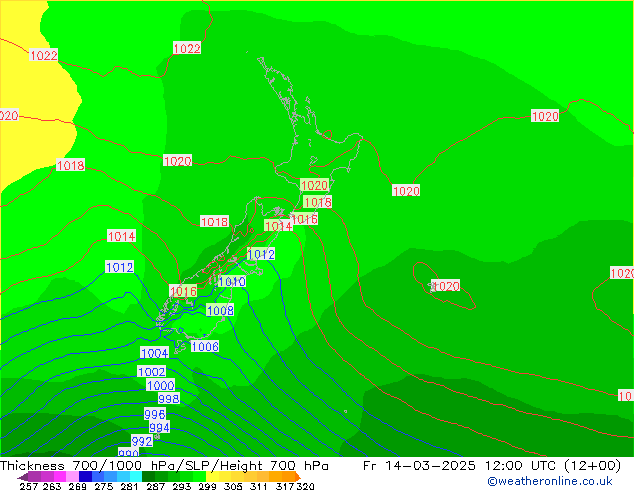Click legend value 269
The image size is (634, 490).
[77, 486]
